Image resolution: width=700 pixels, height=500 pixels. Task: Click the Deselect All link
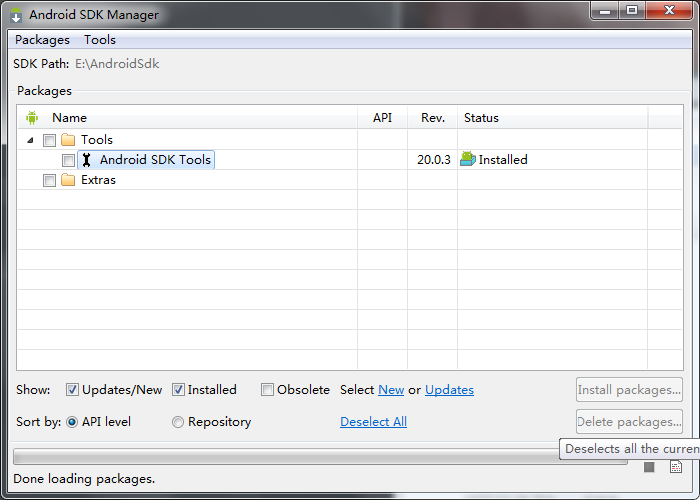point(373,422)
